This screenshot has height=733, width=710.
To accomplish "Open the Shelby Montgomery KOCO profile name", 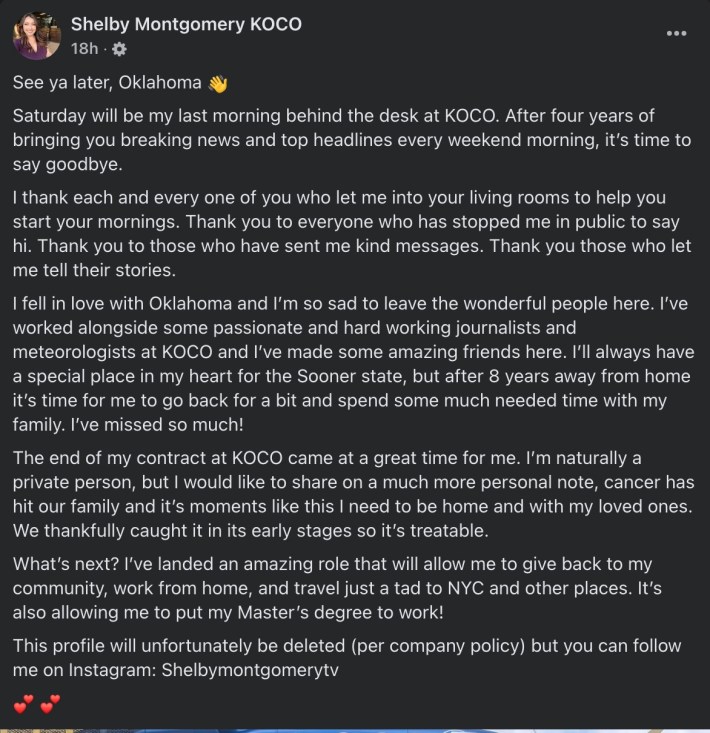I will (186, 24).
